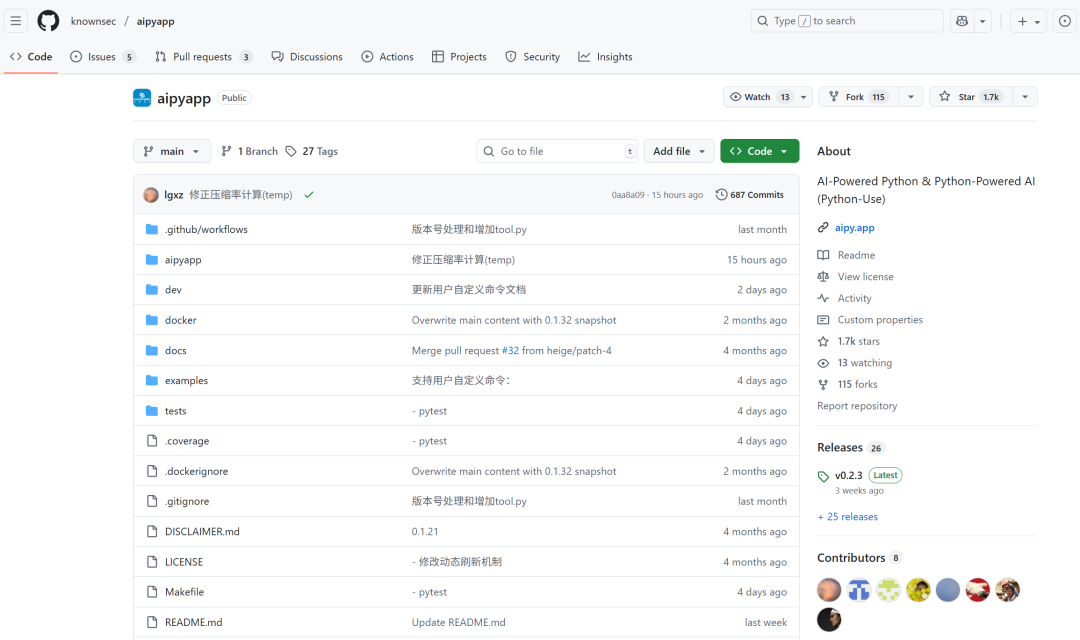The image size is (1080, 640).
Task: Focus the Go to file field
Action: 557,151
